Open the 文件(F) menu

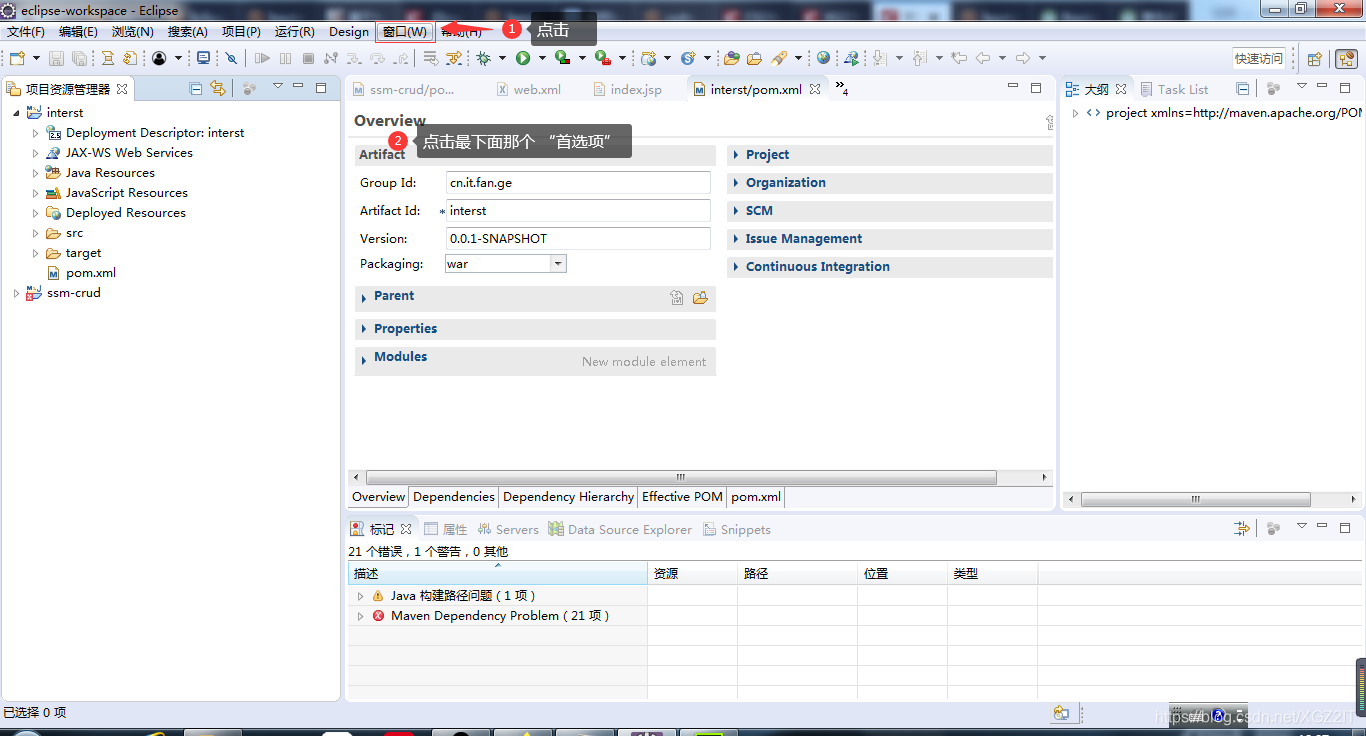[26, 31]
